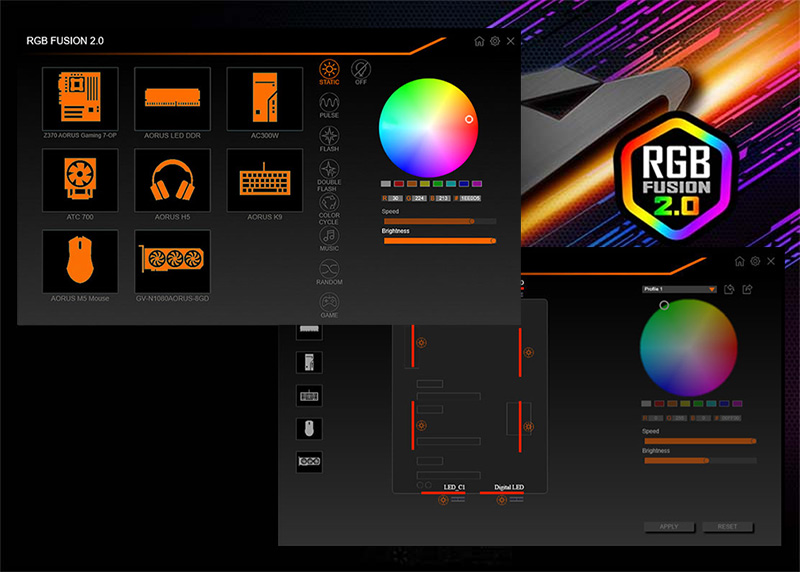Pick the cyan swatch in front window
800x572 pixels.
click(x=451, y=184)
